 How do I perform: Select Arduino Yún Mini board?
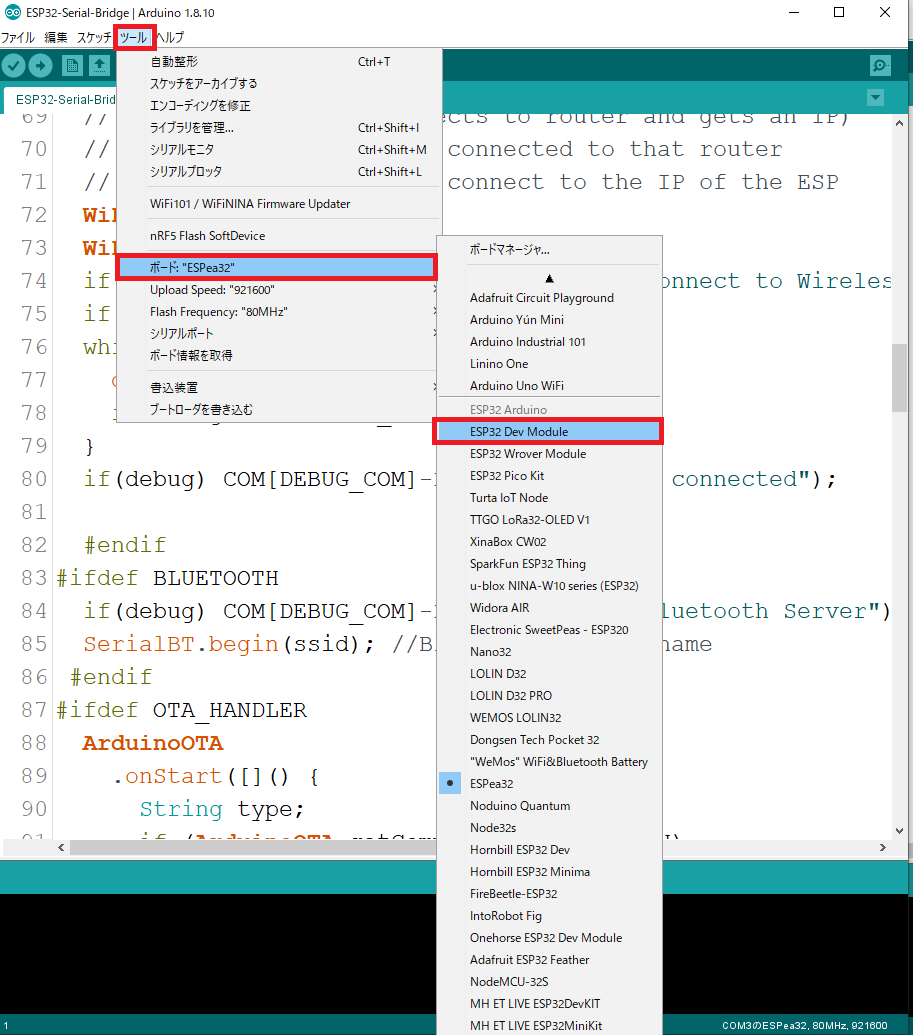pos(549,319)
